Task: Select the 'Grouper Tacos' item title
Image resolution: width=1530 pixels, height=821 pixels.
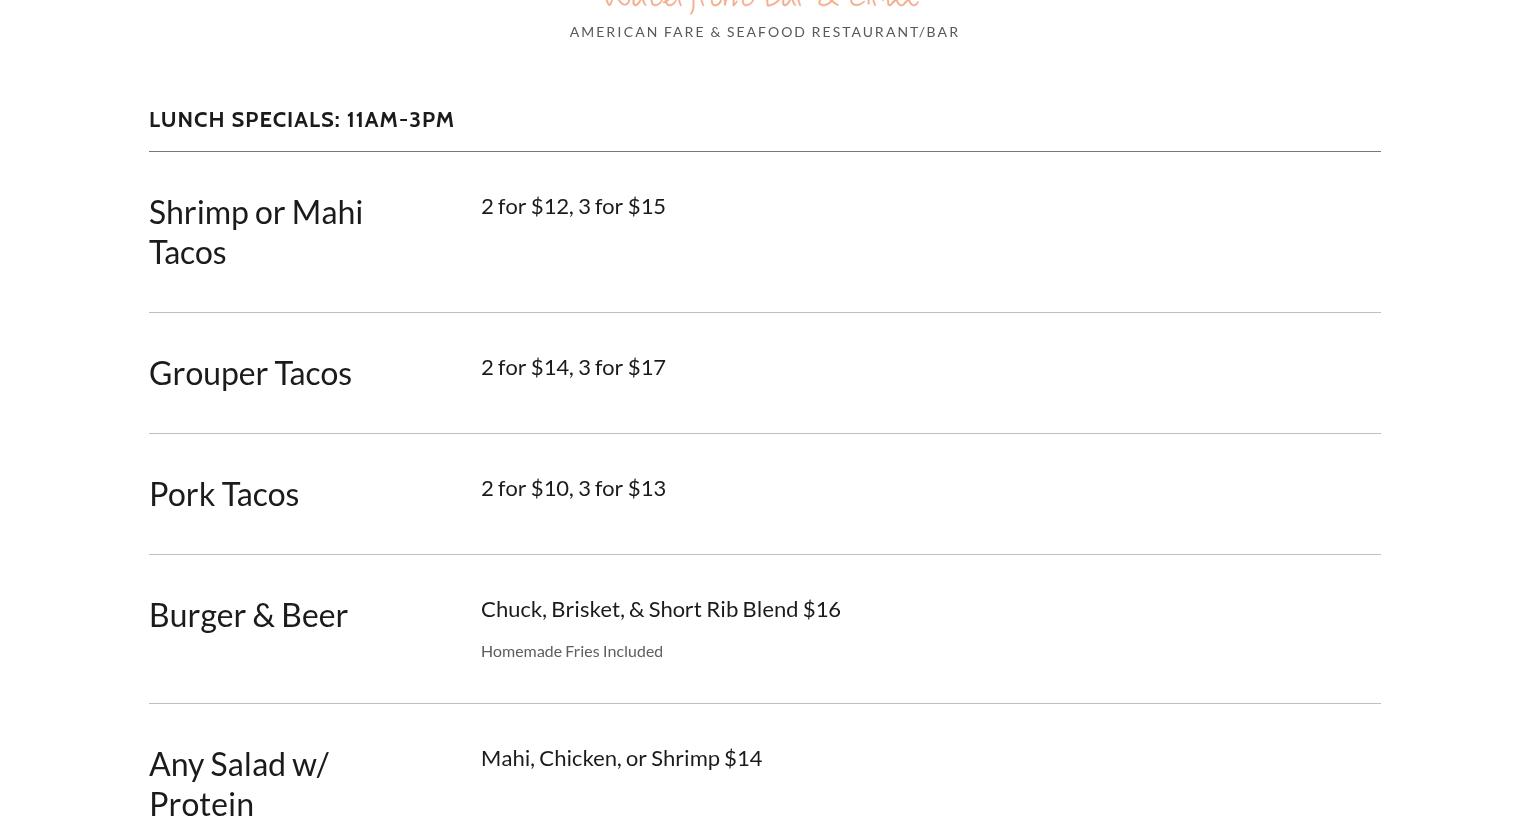Action: (x=250, y=373)
